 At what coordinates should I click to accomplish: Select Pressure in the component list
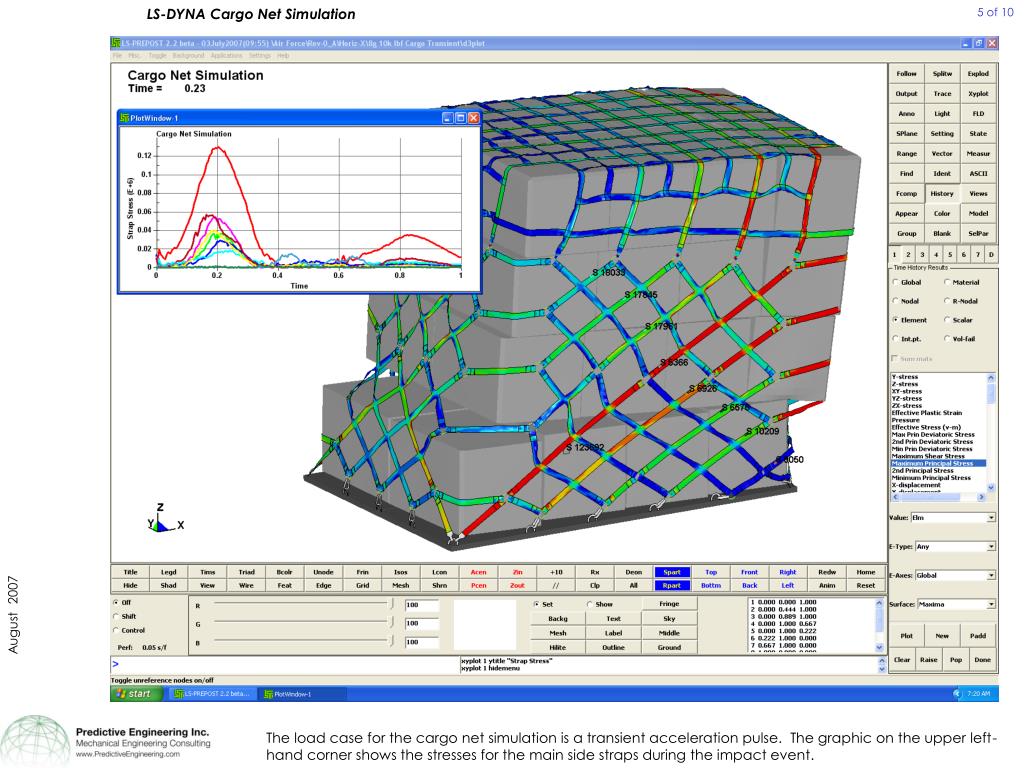[x=905, y=420]
